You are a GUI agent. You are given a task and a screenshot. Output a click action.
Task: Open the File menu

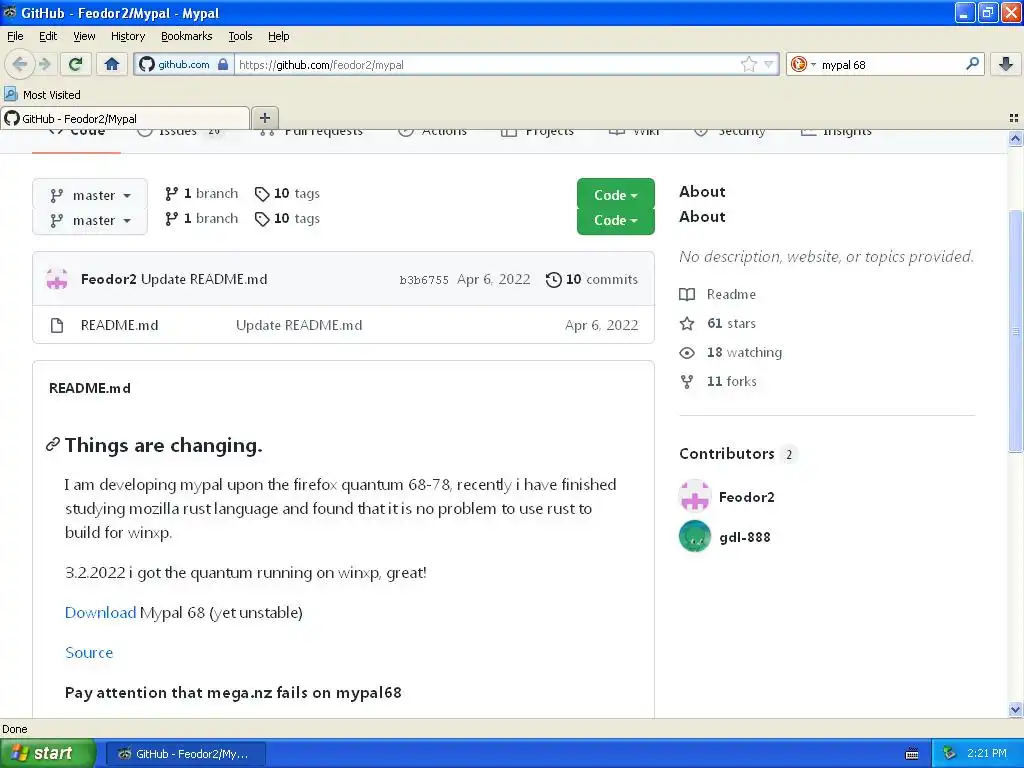(15, 36)
